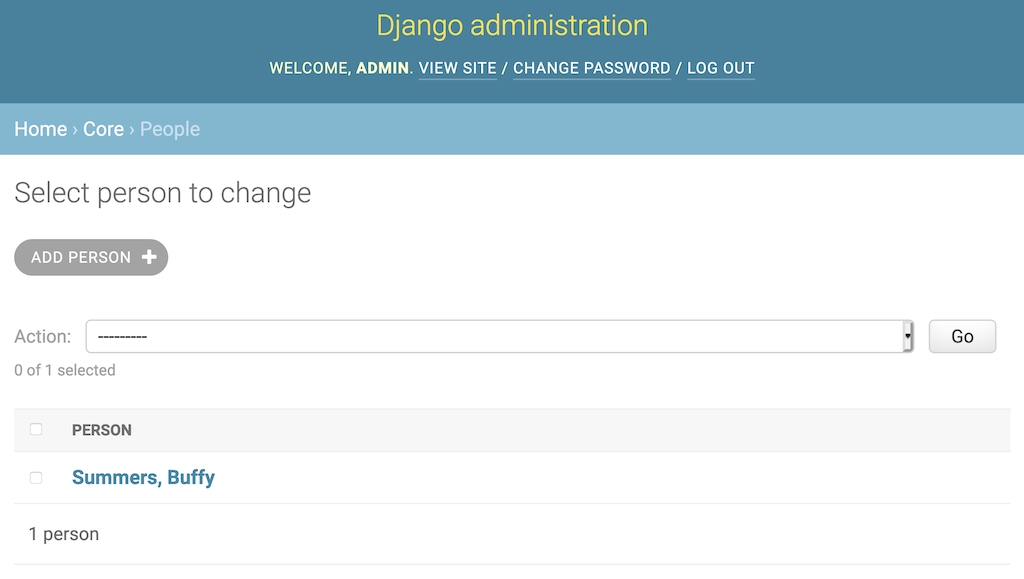1024x579 pixels.
Task: Open the Change Password page
Action: pos(591,68)
